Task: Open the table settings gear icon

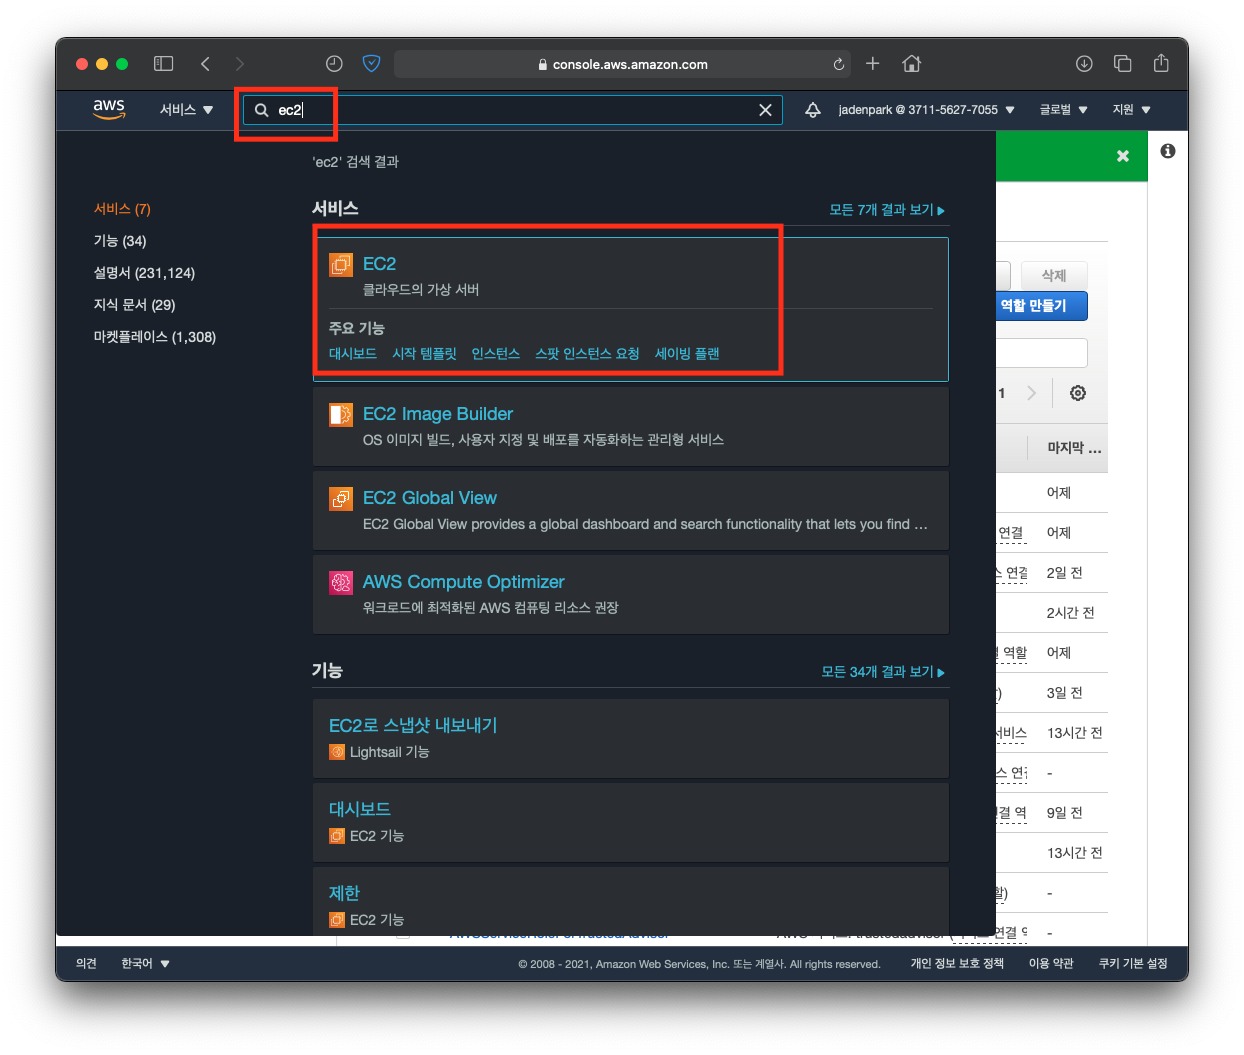Action: (1078, 393)
